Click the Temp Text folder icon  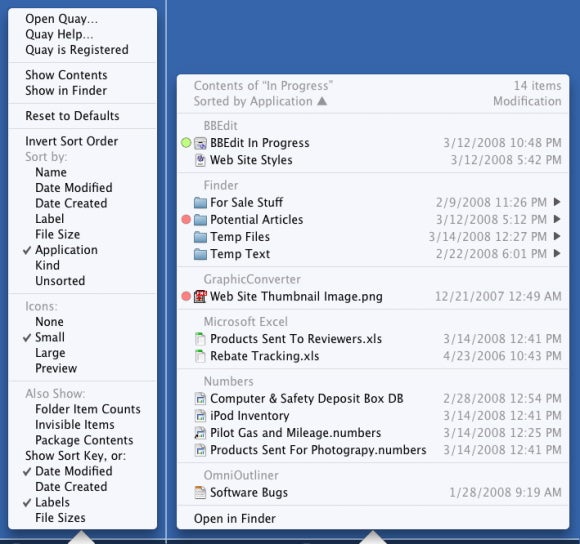pyautogui.click(x=200, y=254)
